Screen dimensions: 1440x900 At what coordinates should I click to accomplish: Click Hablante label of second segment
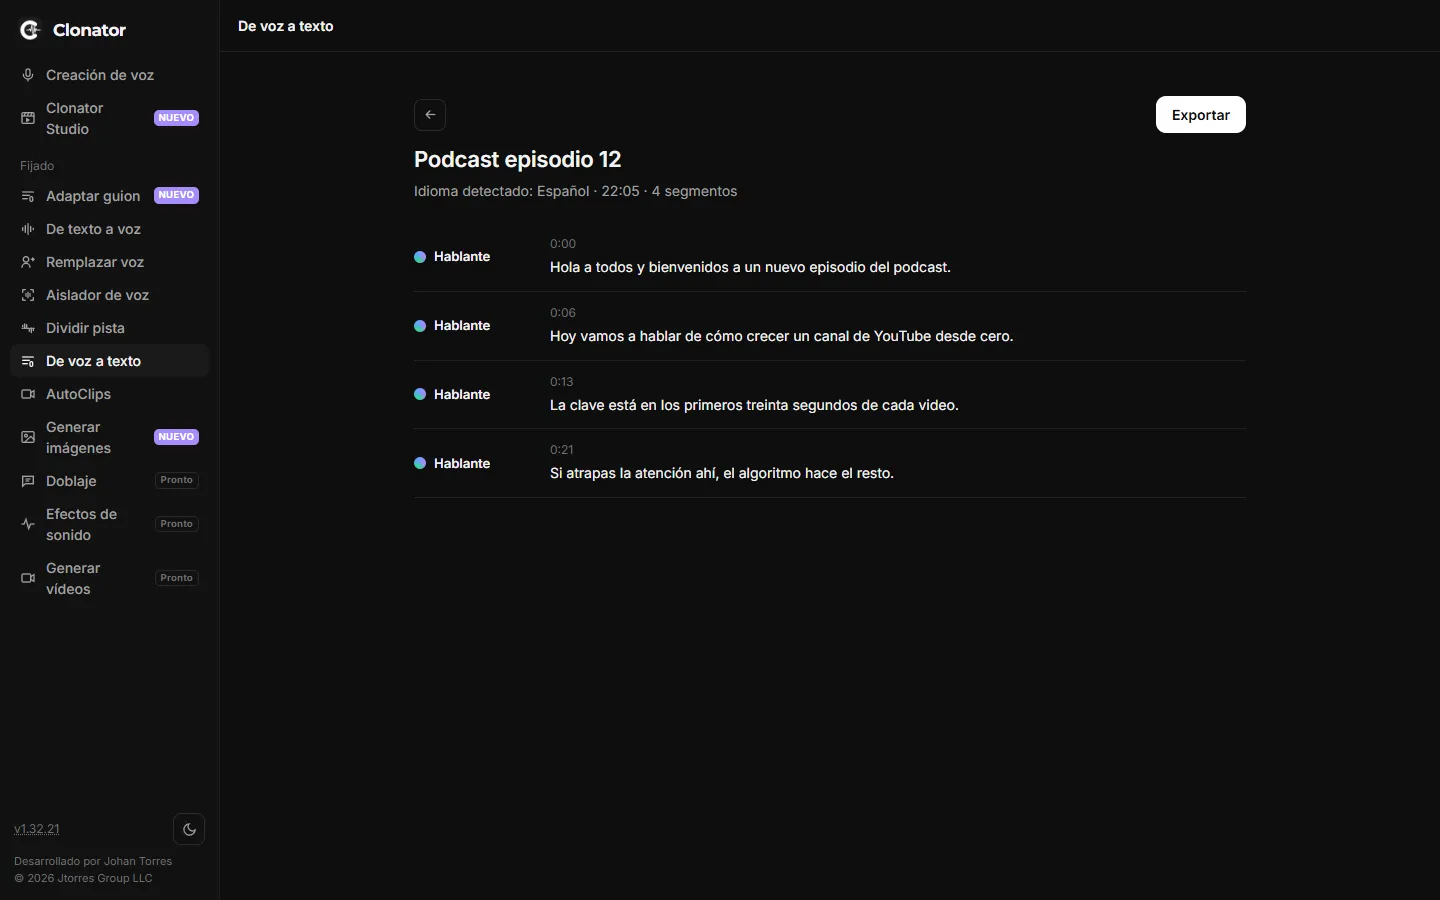462,326
